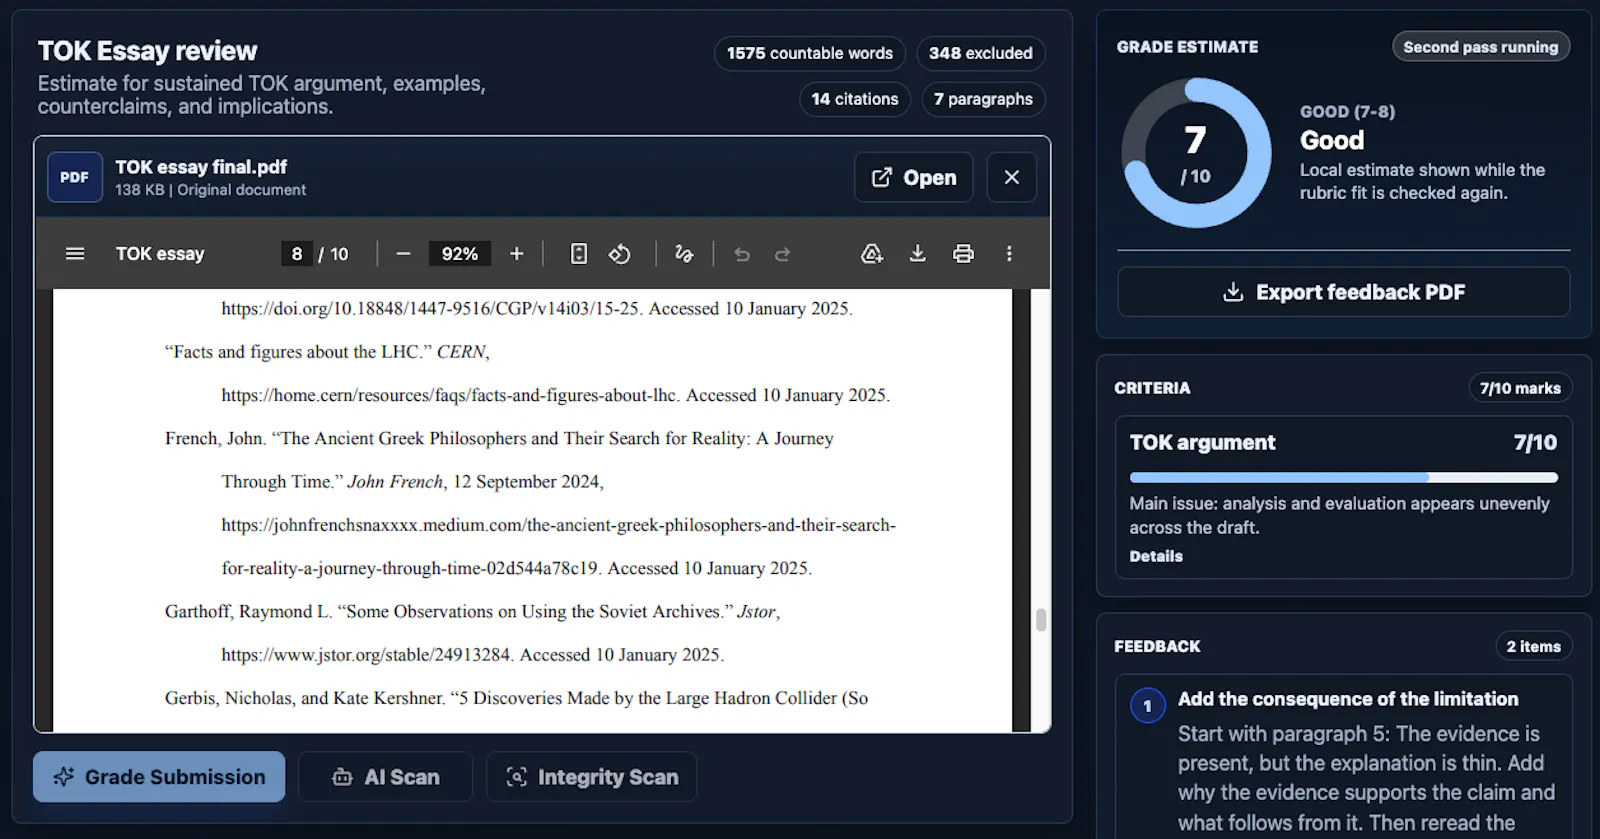Click the TOK essay title in viewer toolbar
This screenshot has width=1600, height=839.
pyautogui.click(x=160, y=254)
